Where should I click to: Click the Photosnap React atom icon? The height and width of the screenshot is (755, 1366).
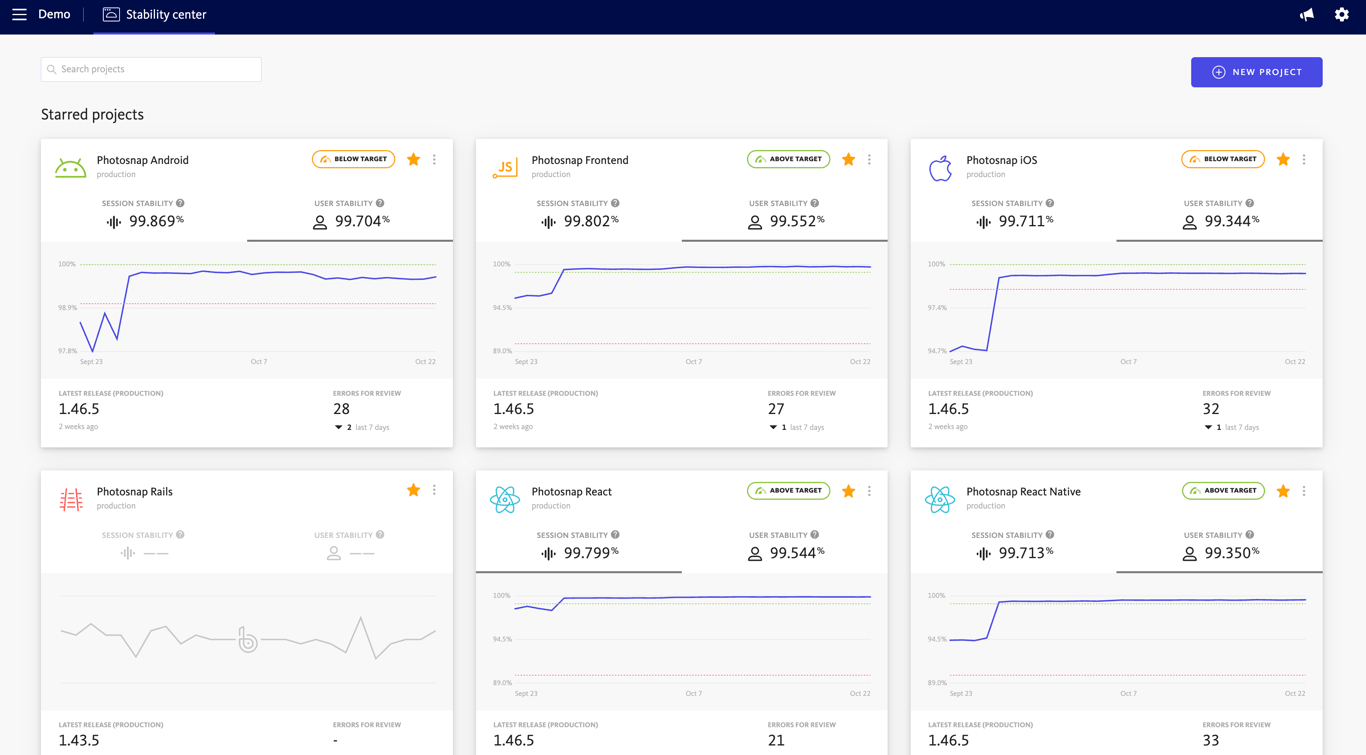point(505,499)
